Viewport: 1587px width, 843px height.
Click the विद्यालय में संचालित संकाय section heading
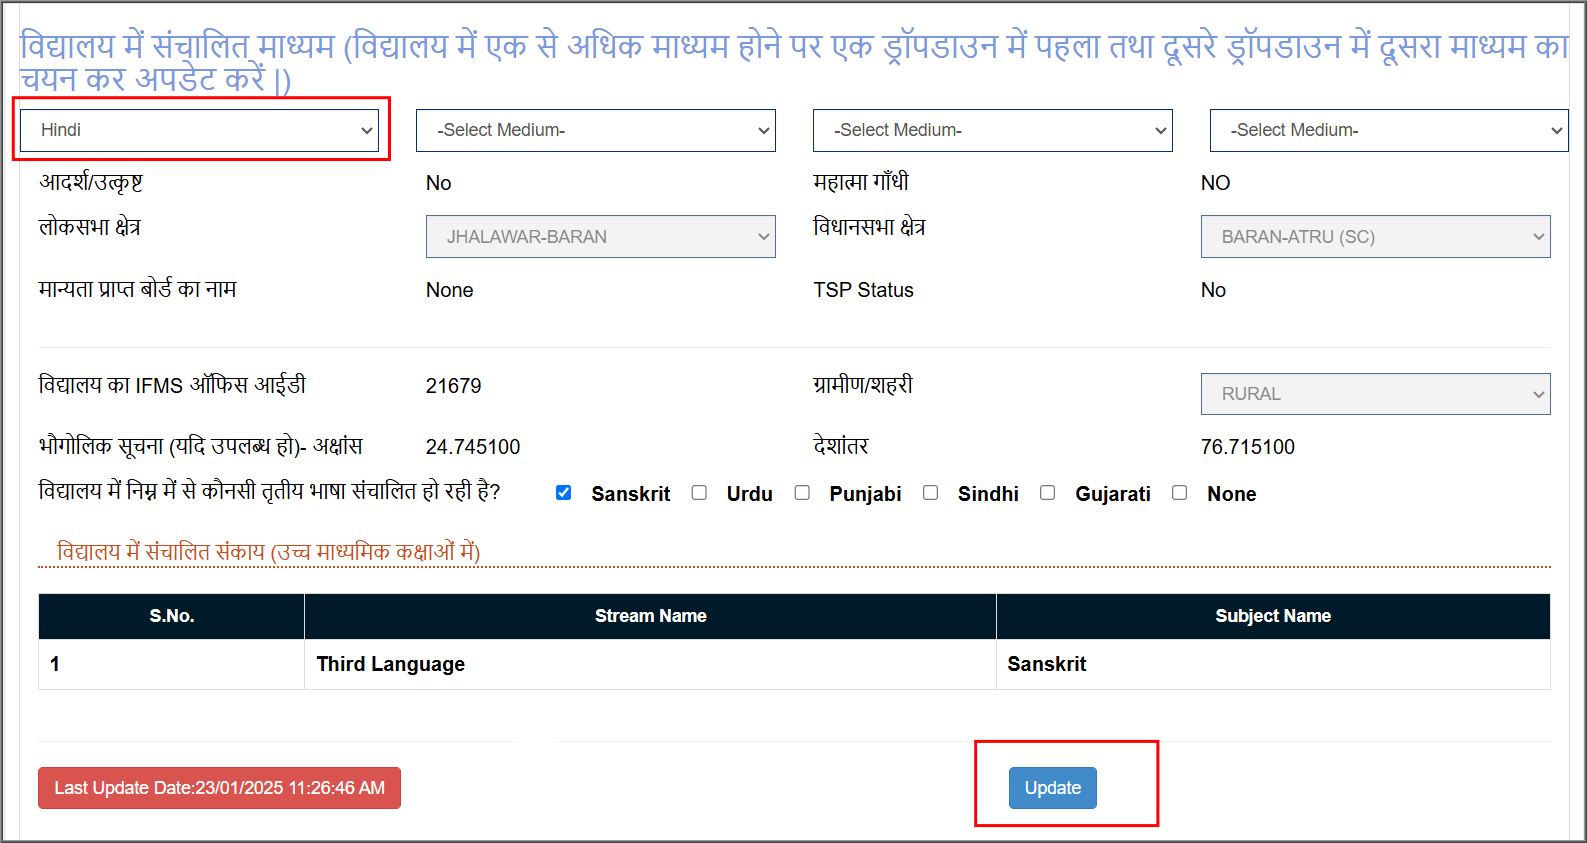click(x=269, y=551)
